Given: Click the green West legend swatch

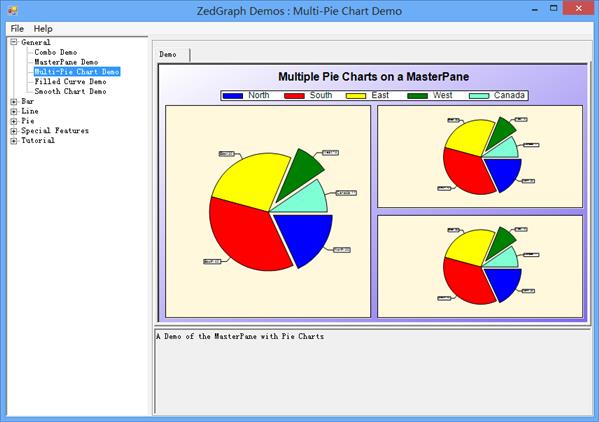Looking at the screenshot, I should tap(418, 96).
